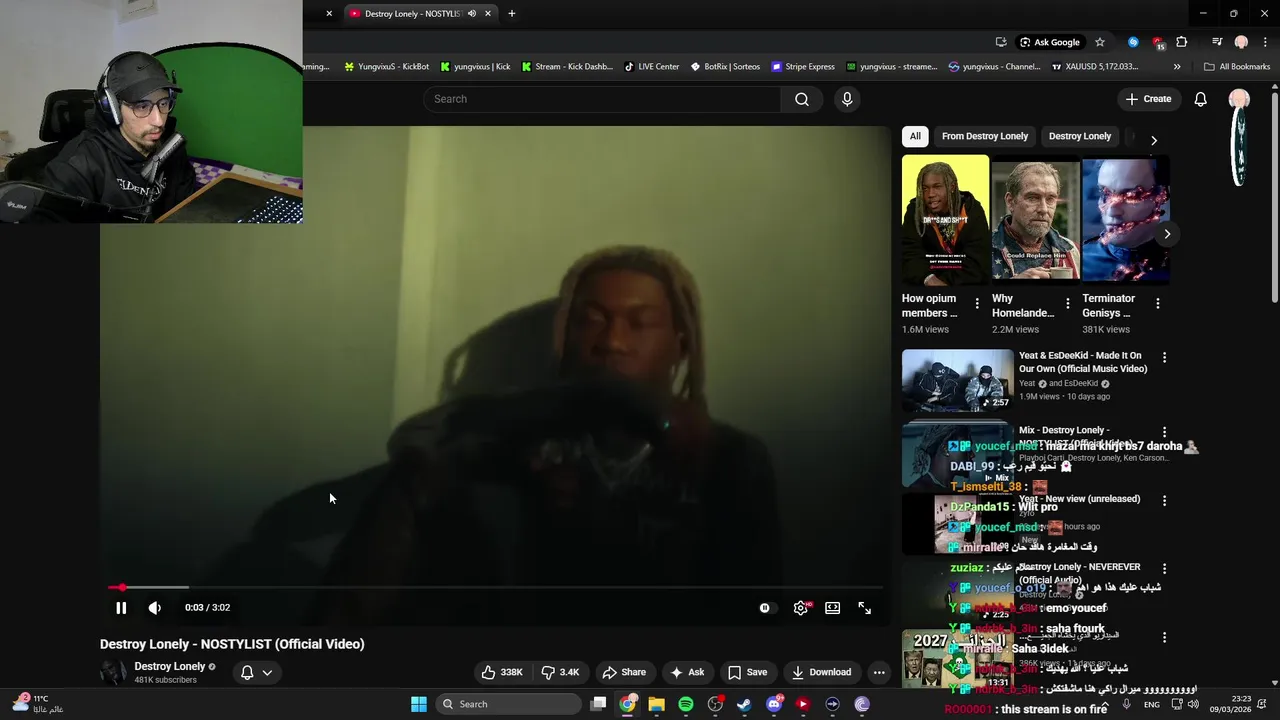This screenshot has height=720, width=1280.
Task: Open Why Homelander short thumbnail
Action: 1035,219
